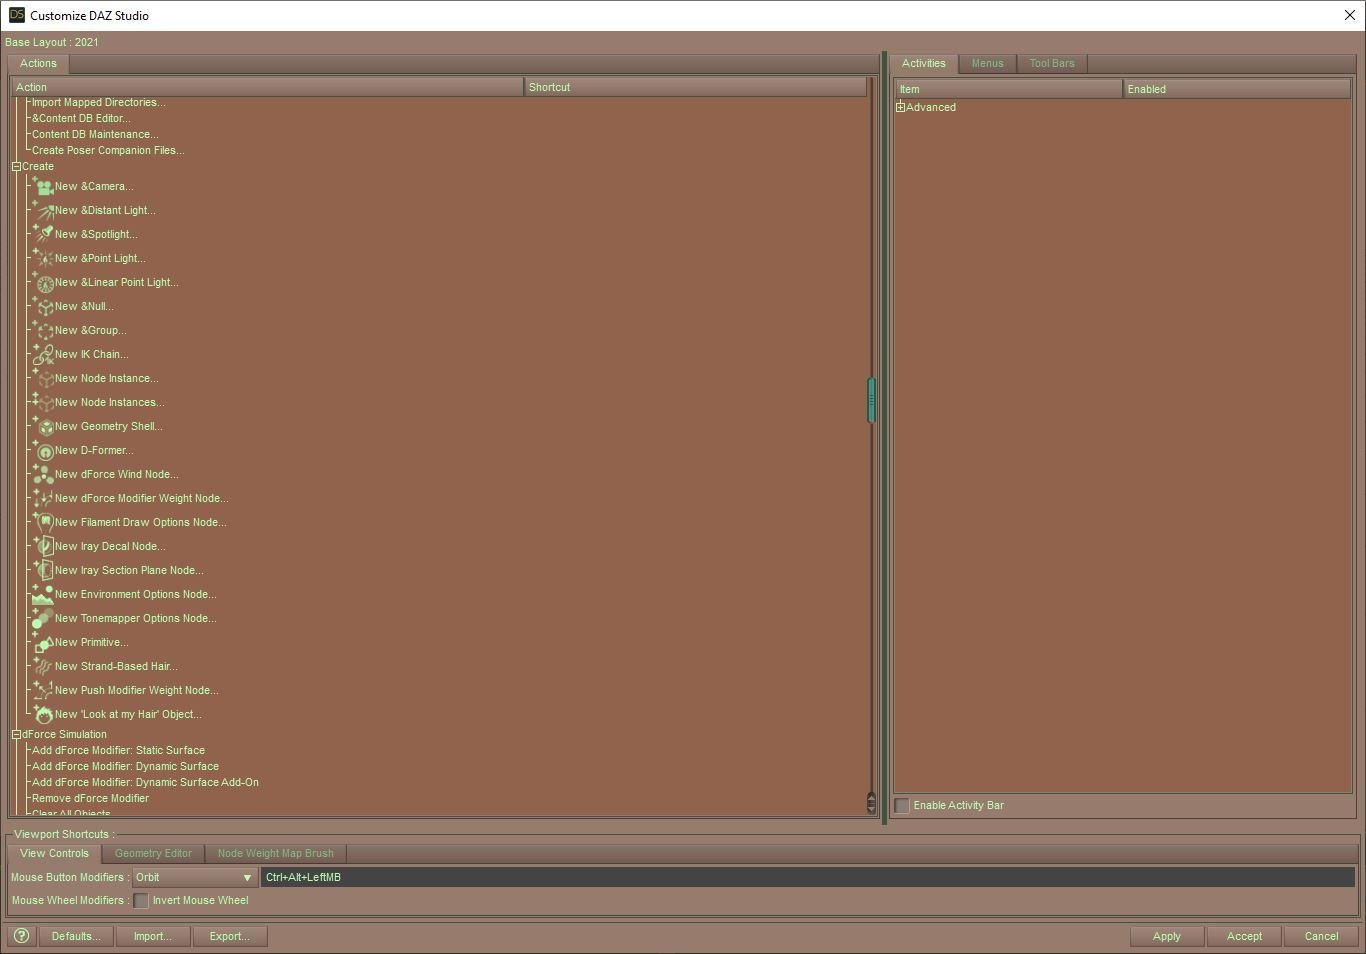Click the New Camera icon
The width and height of the screenshot is (1366, 954).
click(43, 186)
